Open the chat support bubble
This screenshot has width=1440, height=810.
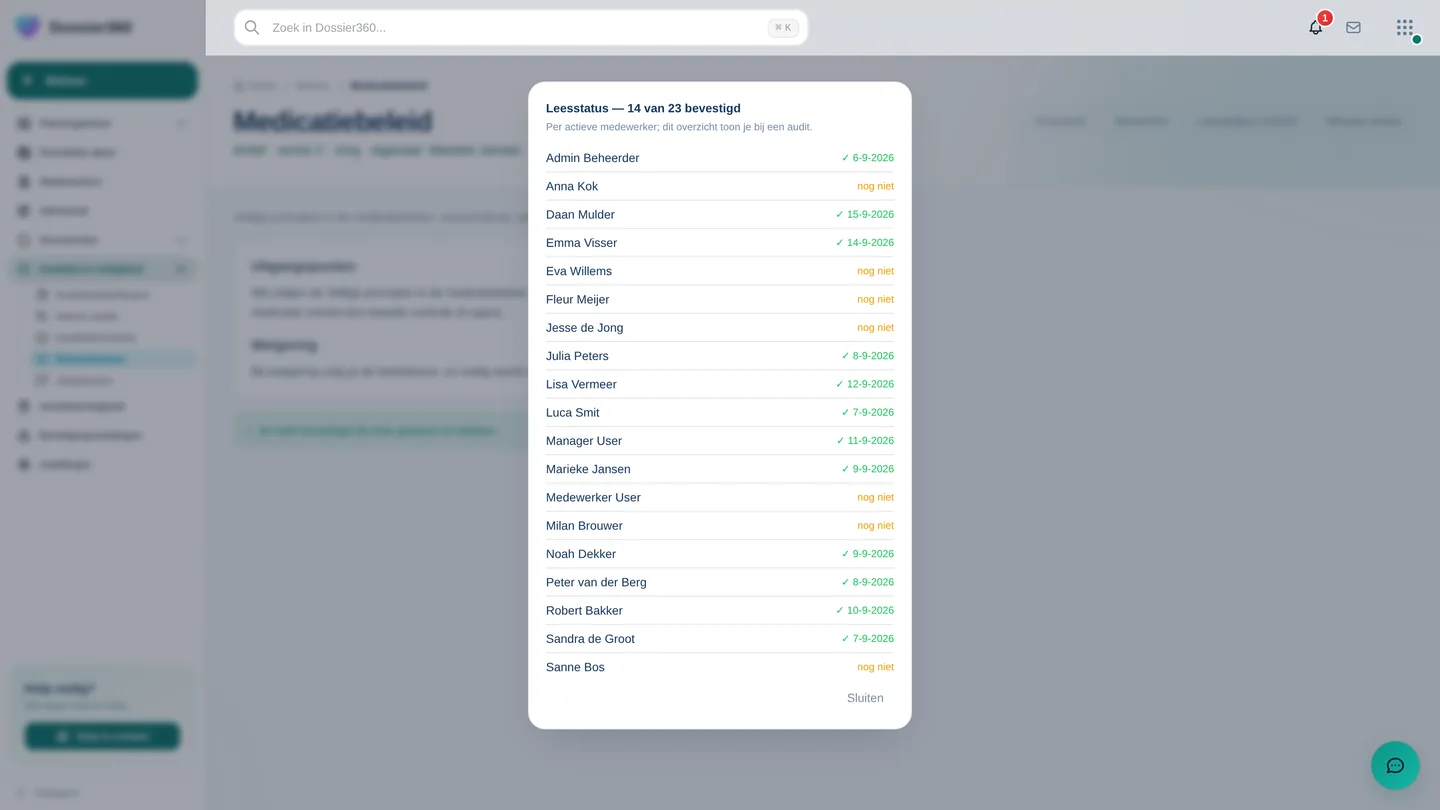(1395, 766)
